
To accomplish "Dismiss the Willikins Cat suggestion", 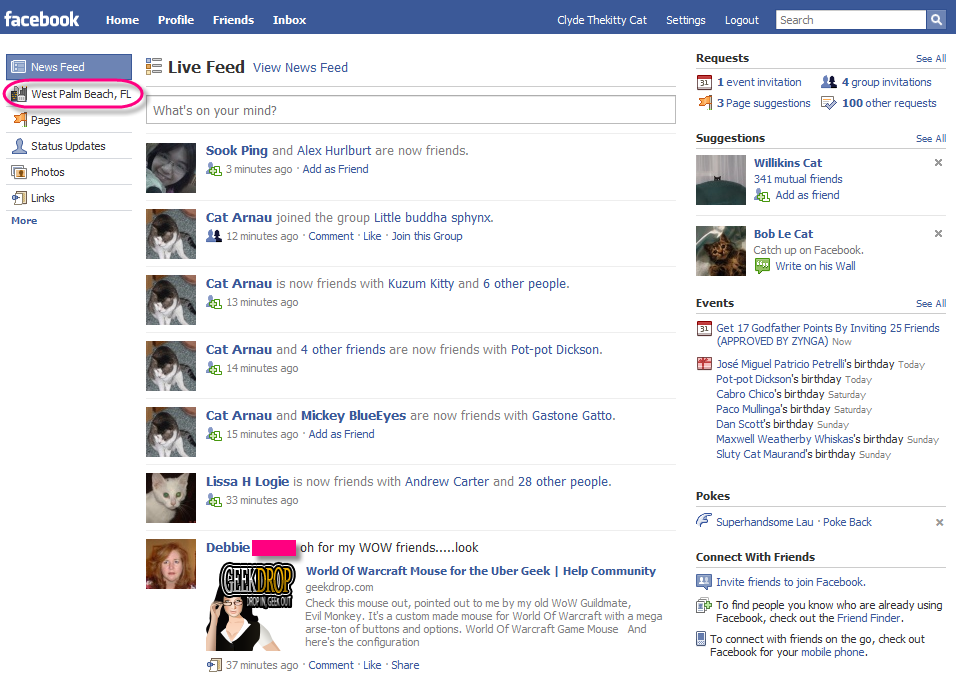I will 938,163.
